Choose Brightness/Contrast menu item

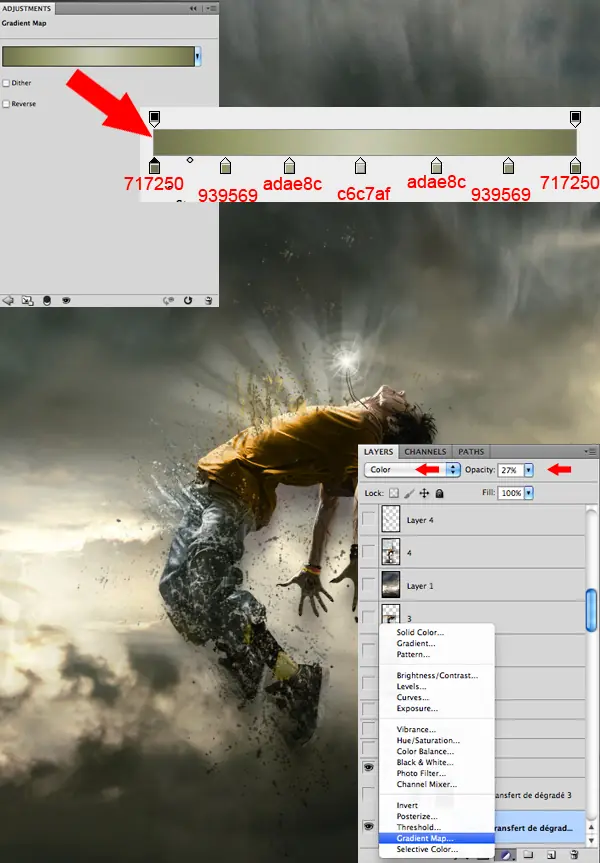(437, 675)
